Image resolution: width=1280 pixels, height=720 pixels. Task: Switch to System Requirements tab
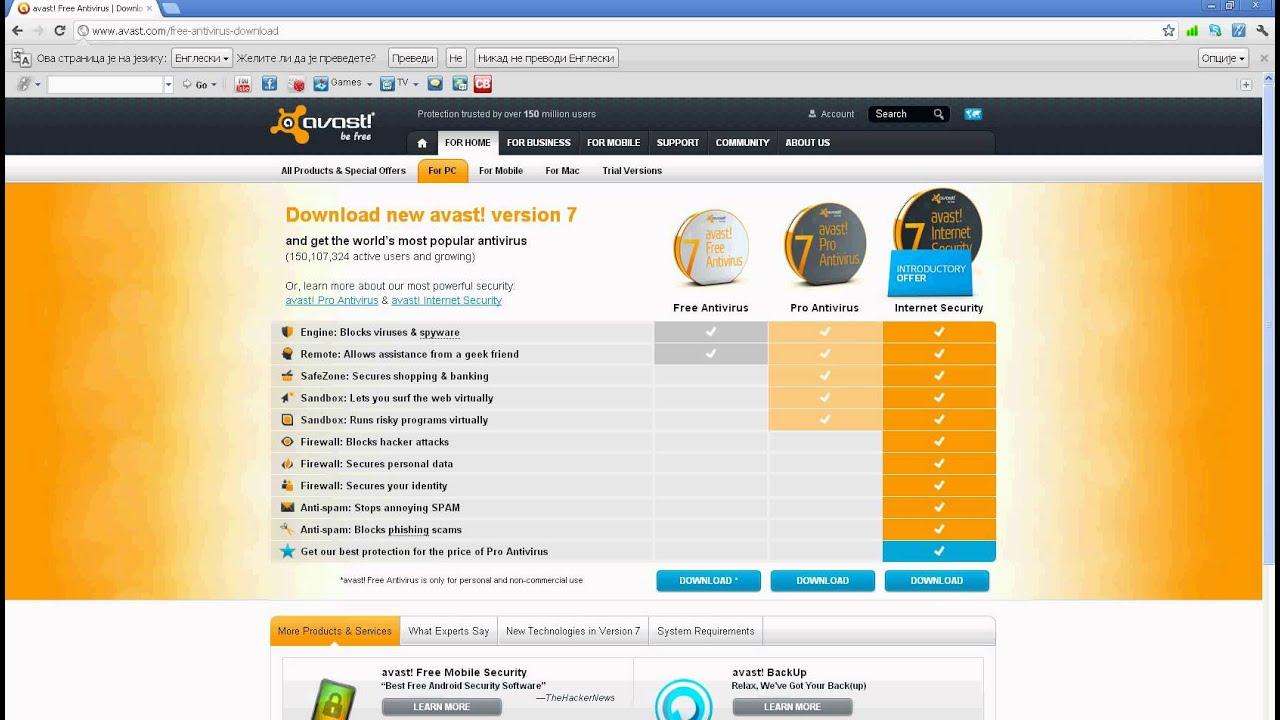coord(706,631)
